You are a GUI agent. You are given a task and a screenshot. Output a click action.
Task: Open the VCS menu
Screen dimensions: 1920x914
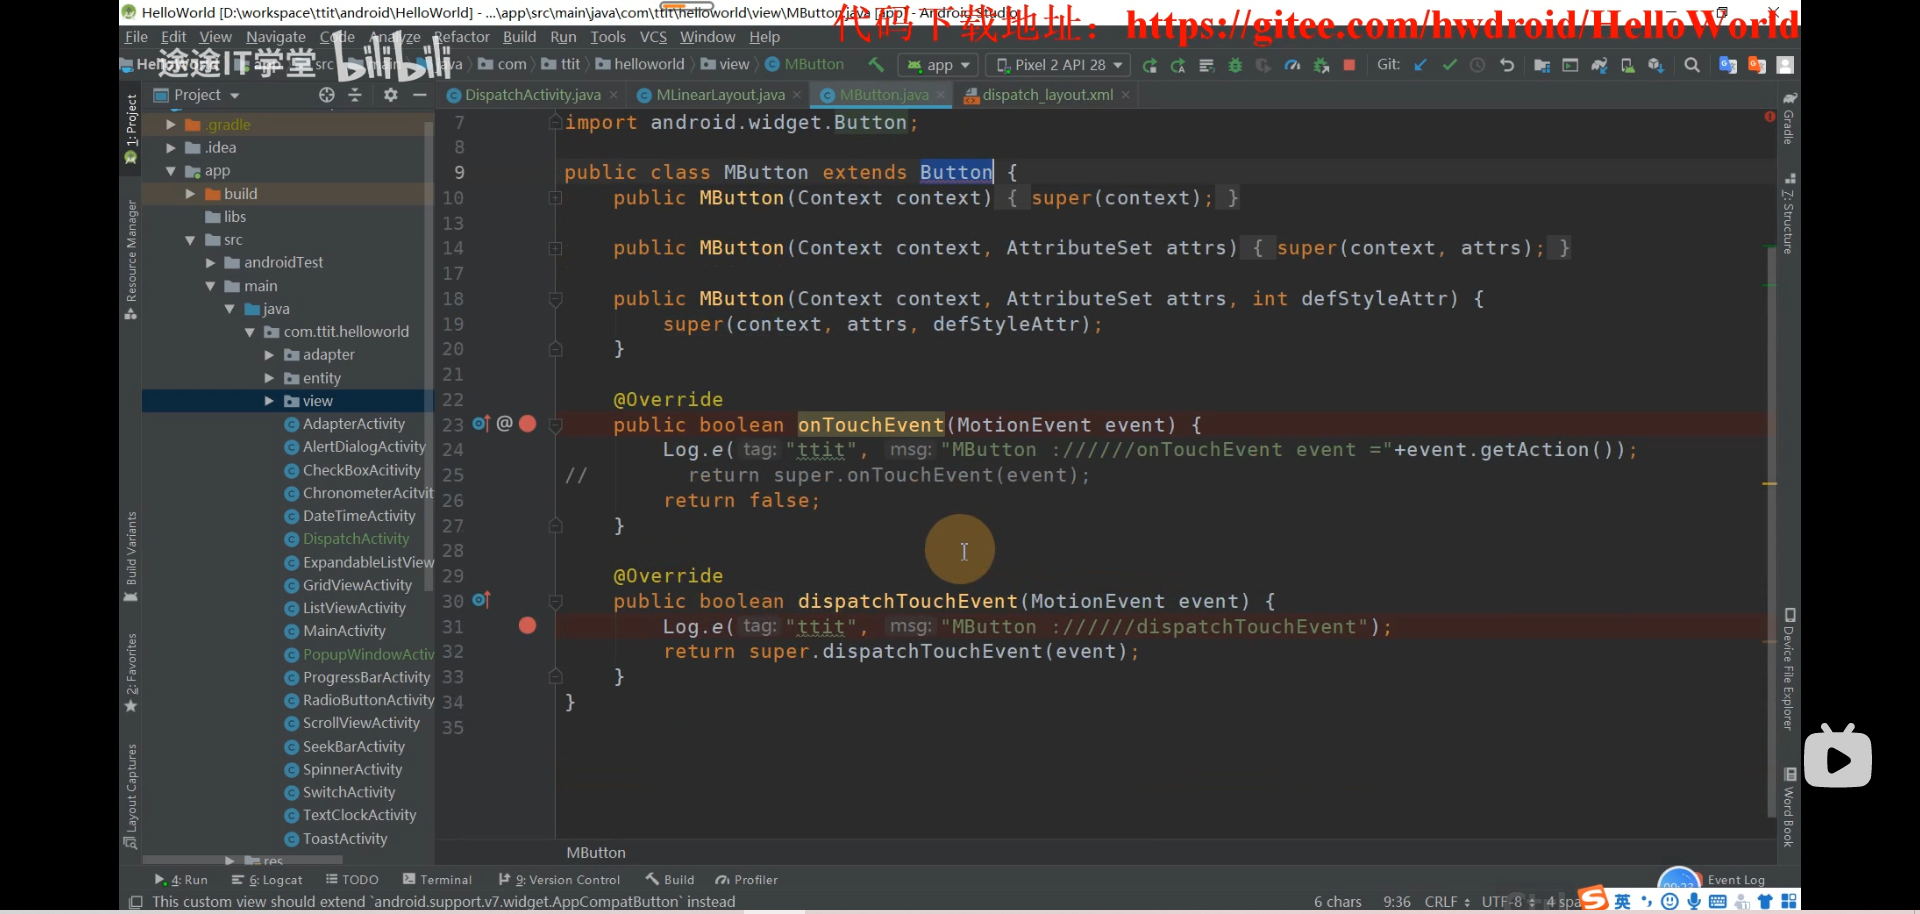click(x=653, y=37)
